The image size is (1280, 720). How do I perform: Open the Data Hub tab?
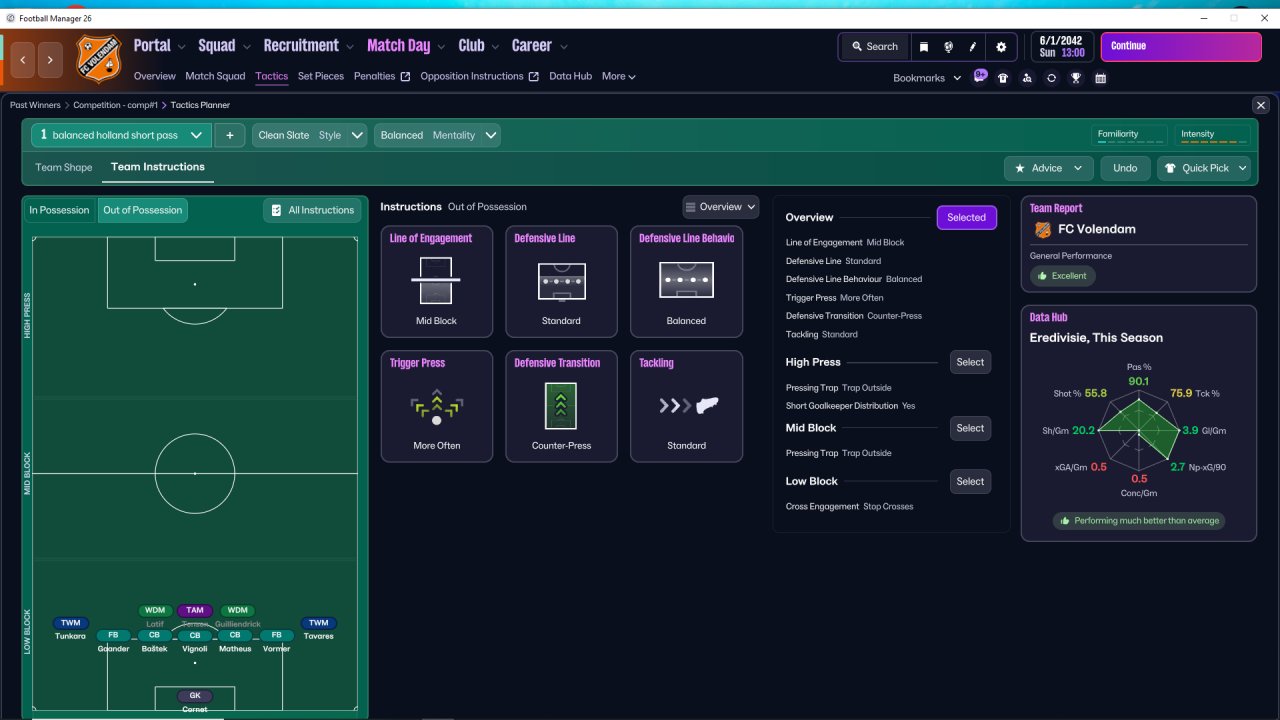click(x=571, y=76)
